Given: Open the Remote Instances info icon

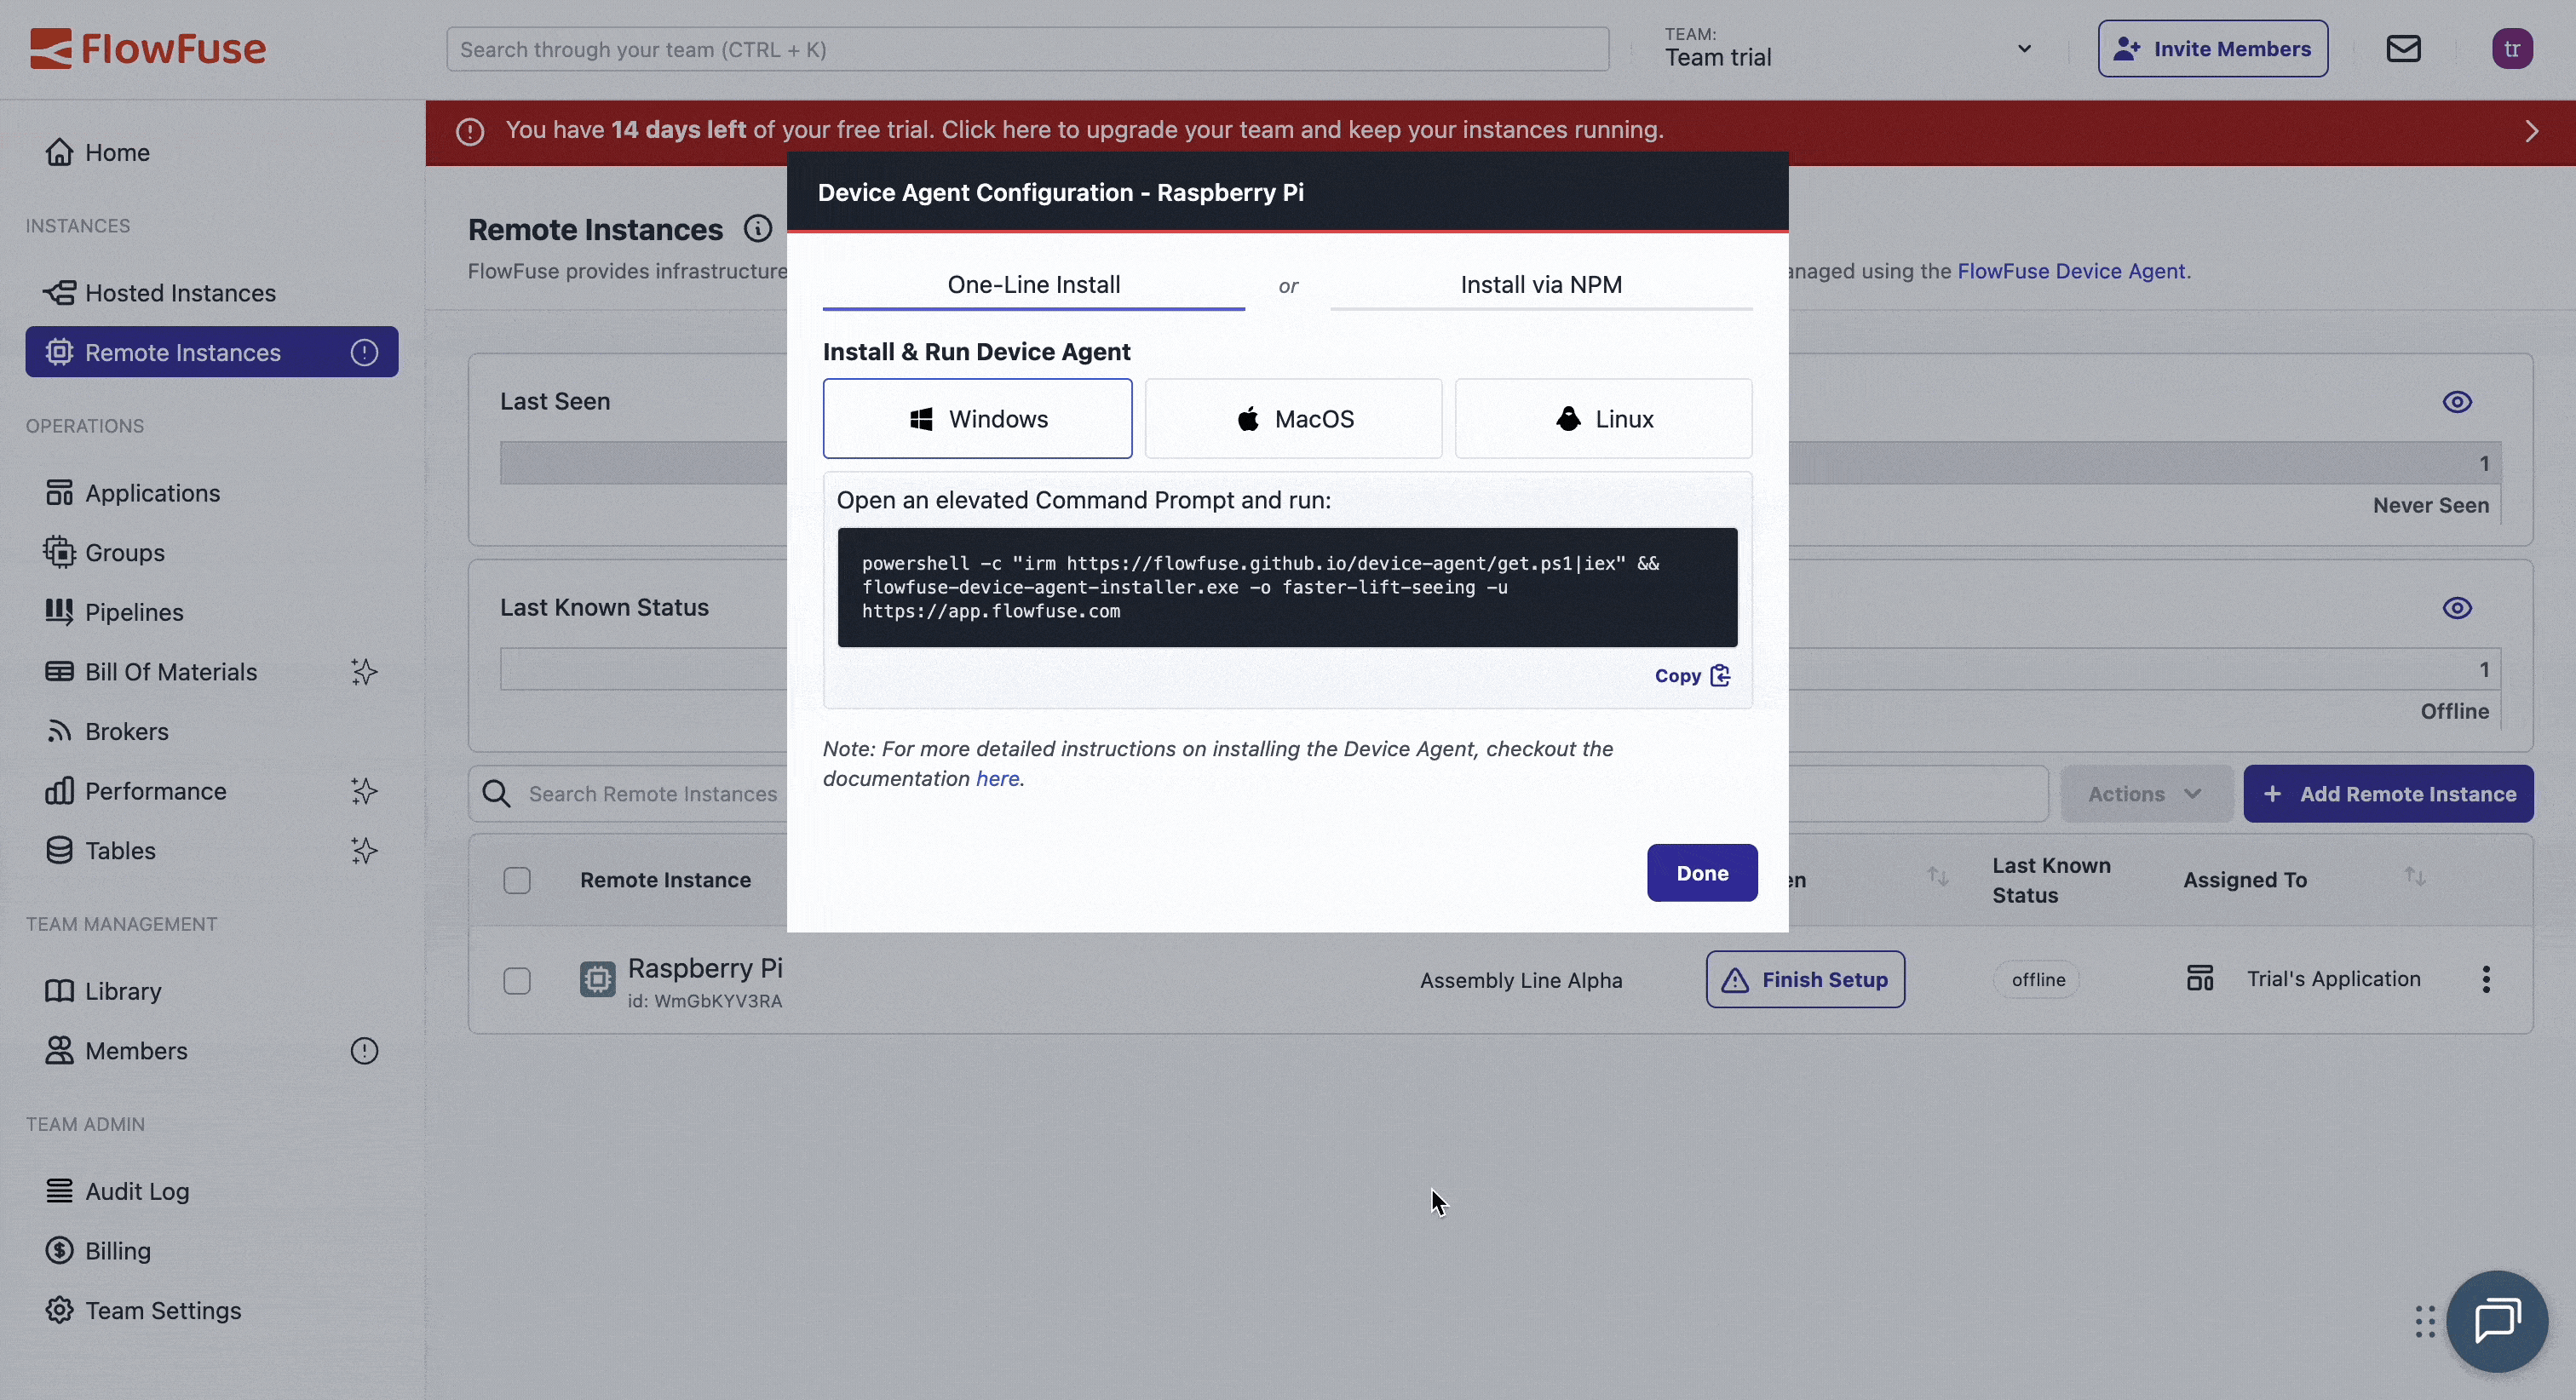Looking at the screenshot, I should click(758, 228).
